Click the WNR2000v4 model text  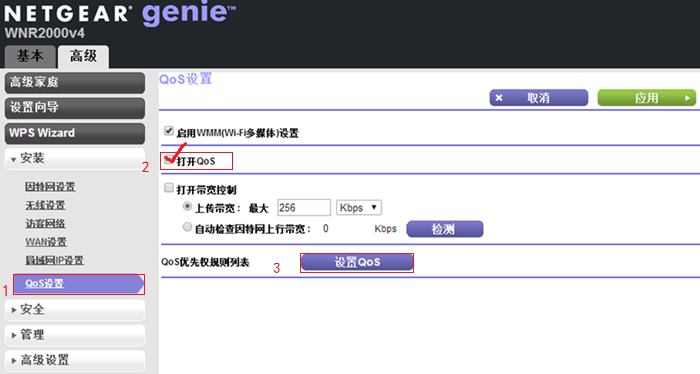click(x=45, y=33)
